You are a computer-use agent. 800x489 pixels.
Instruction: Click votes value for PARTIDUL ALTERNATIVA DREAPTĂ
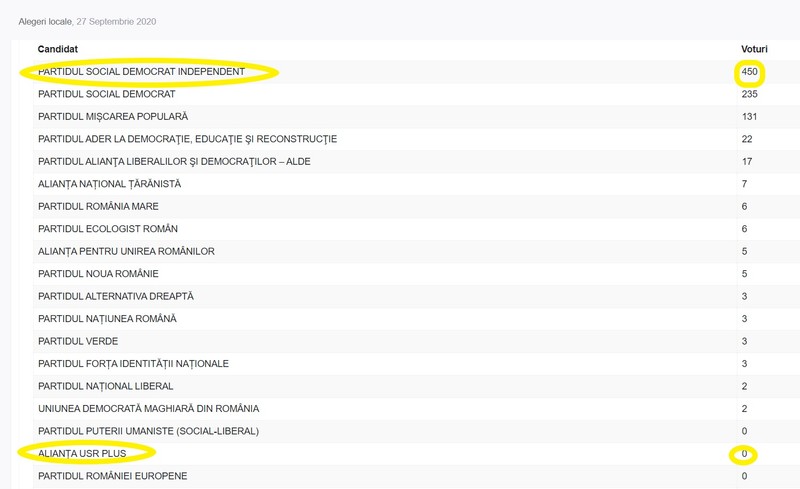tap(744, 296)
